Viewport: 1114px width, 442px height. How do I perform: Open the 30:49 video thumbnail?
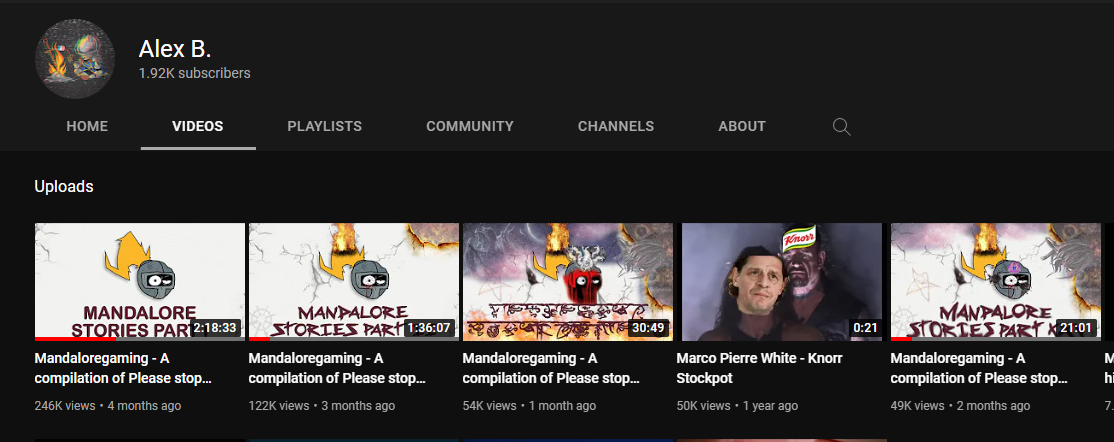[x=568, y=282]
